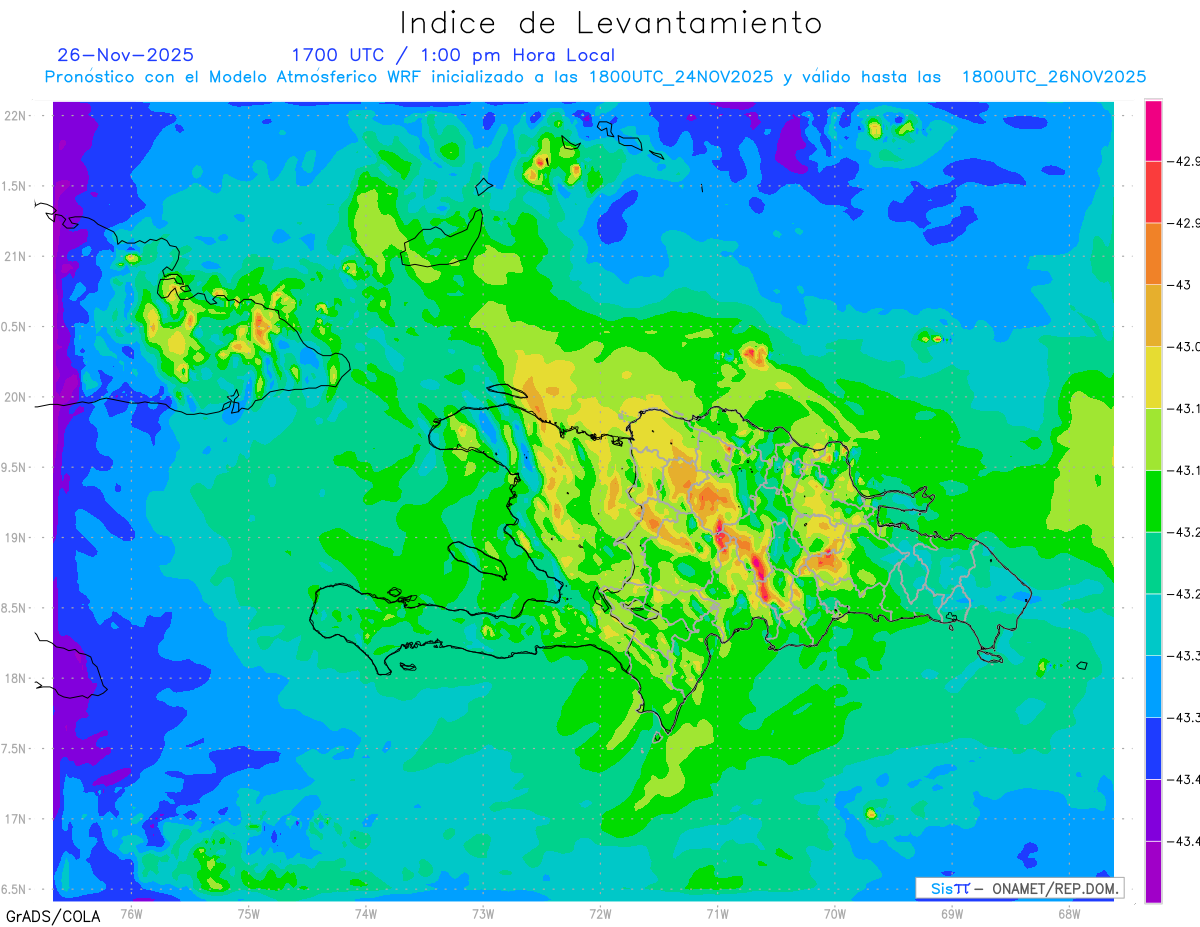This screenshot has height=927, width=1200.
Task: Click the 'ONAMET/REP.DOM.' label box
Action: (1019, 888)
